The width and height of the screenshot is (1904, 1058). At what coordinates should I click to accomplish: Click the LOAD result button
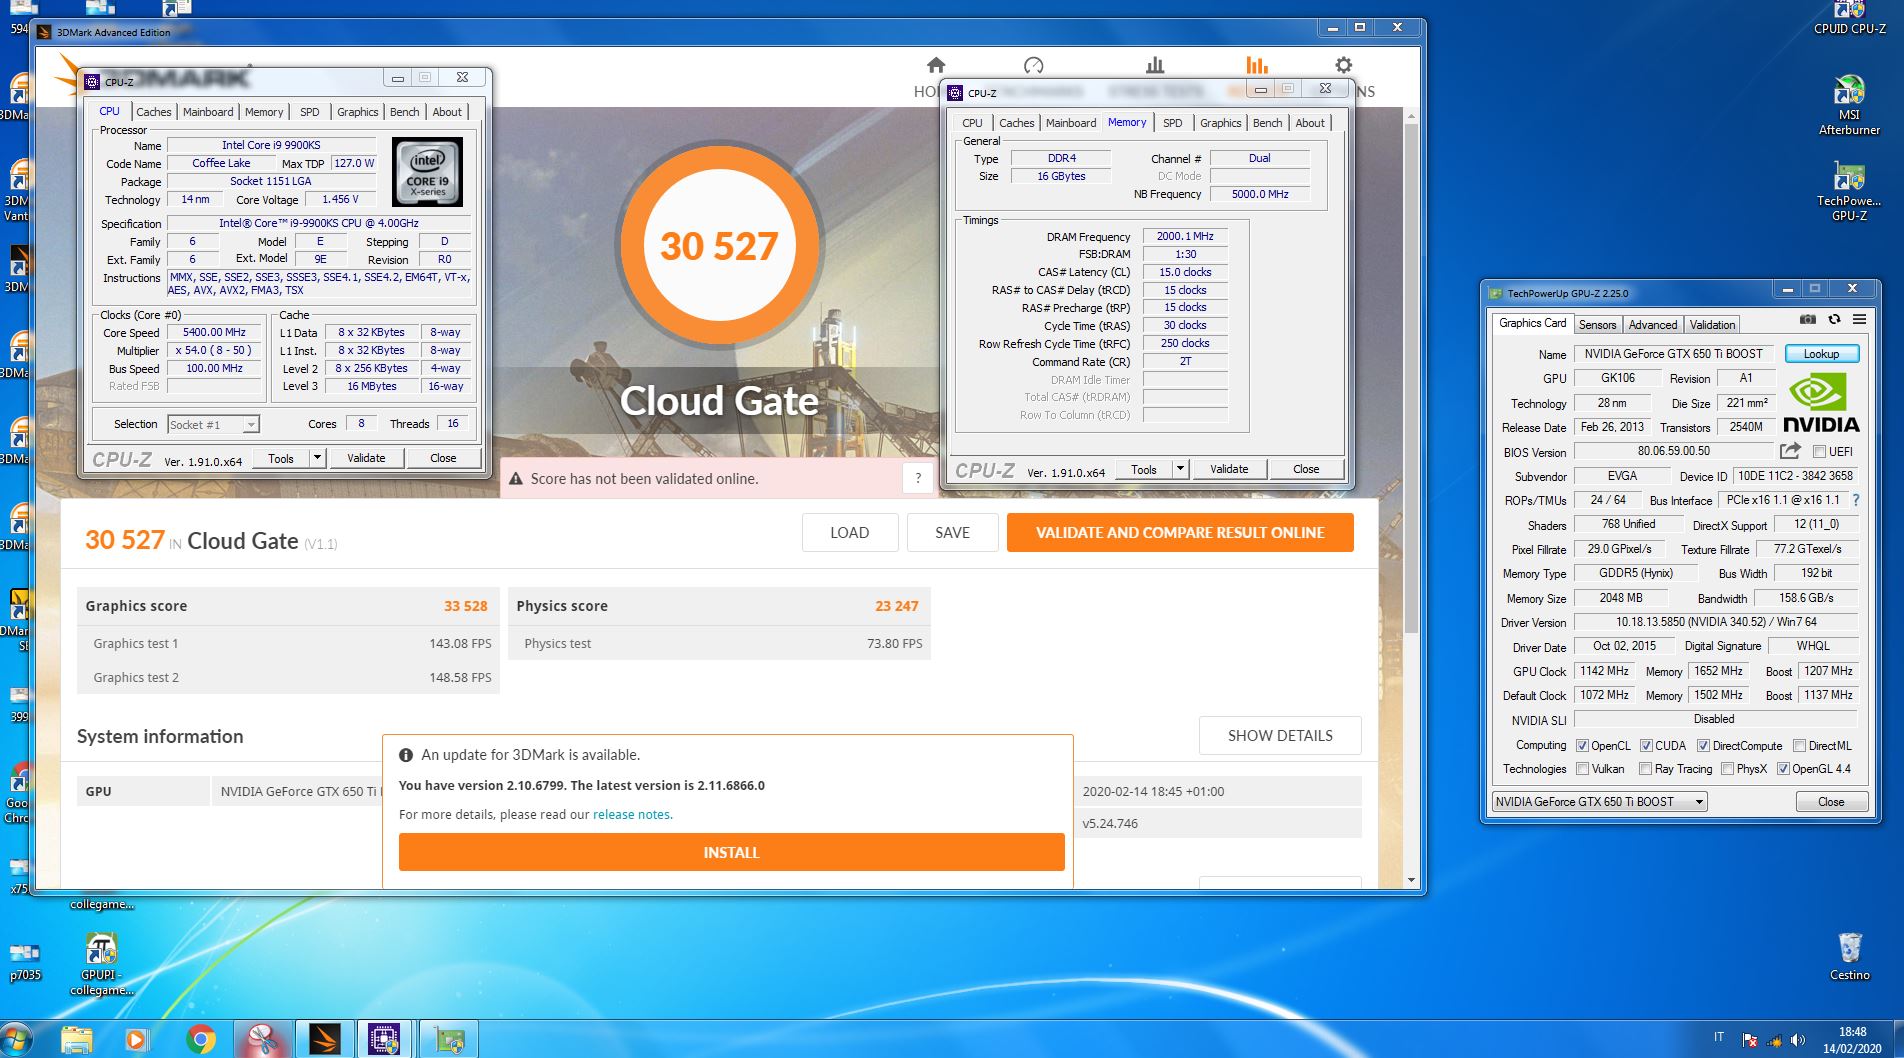pyautogui.click(x=849, y=533)
